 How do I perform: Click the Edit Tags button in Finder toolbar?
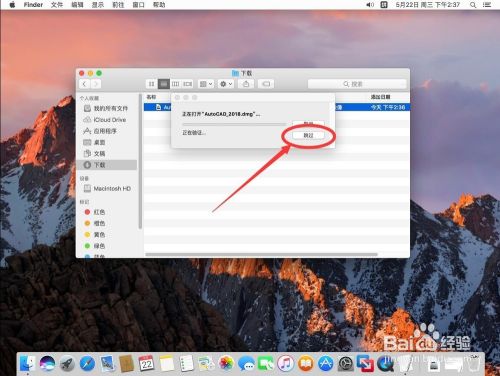click(266, 84)
